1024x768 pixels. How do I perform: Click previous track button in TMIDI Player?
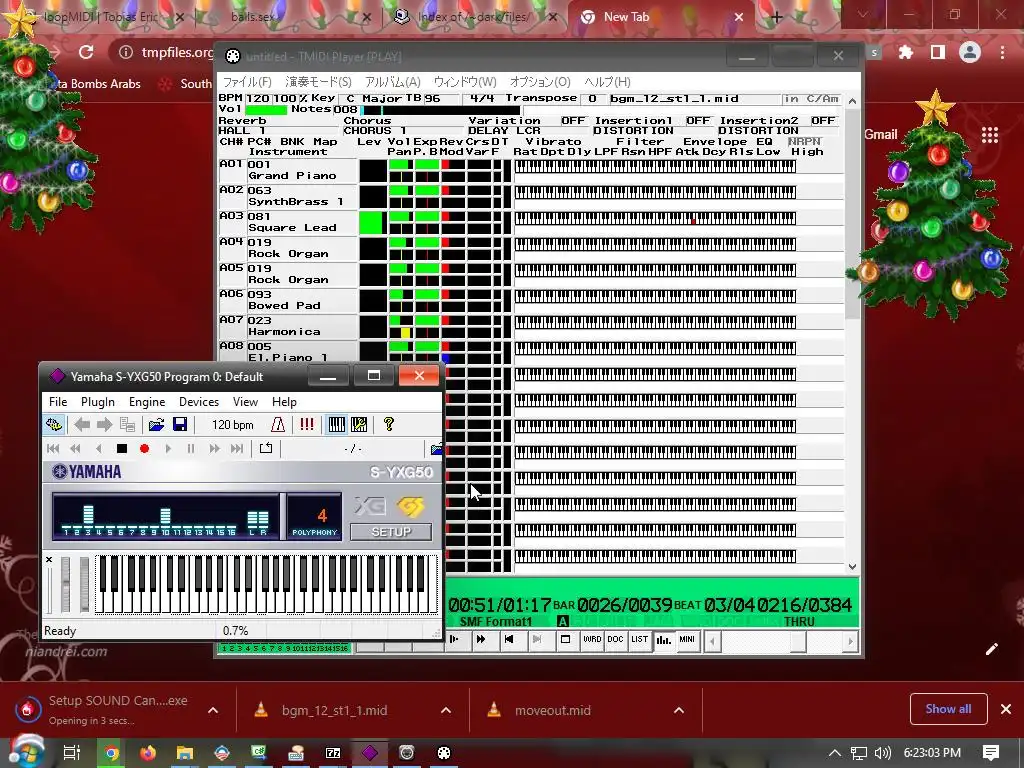coord(509,639)
